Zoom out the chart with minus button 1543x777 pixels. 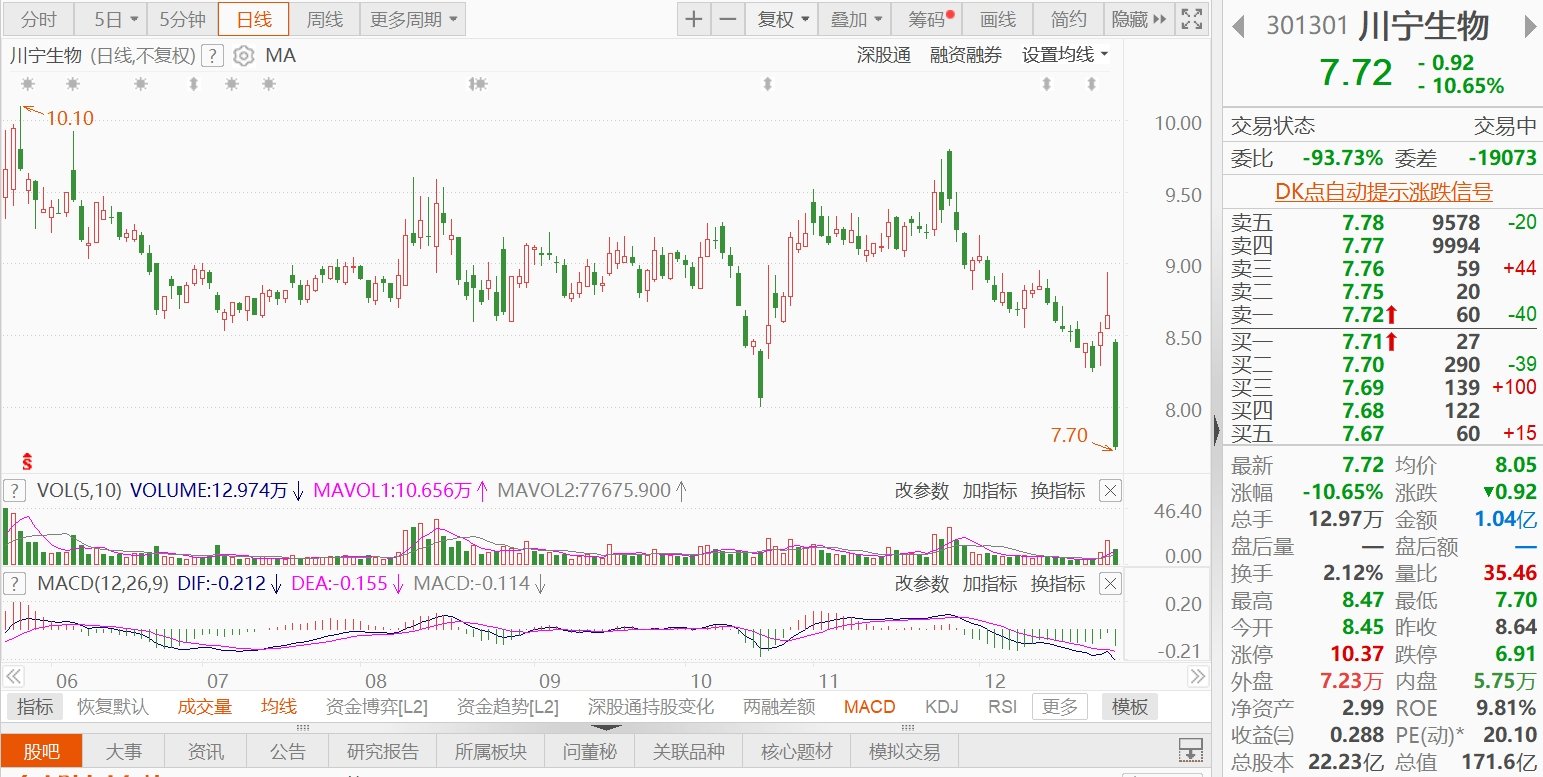pos(728,19)
